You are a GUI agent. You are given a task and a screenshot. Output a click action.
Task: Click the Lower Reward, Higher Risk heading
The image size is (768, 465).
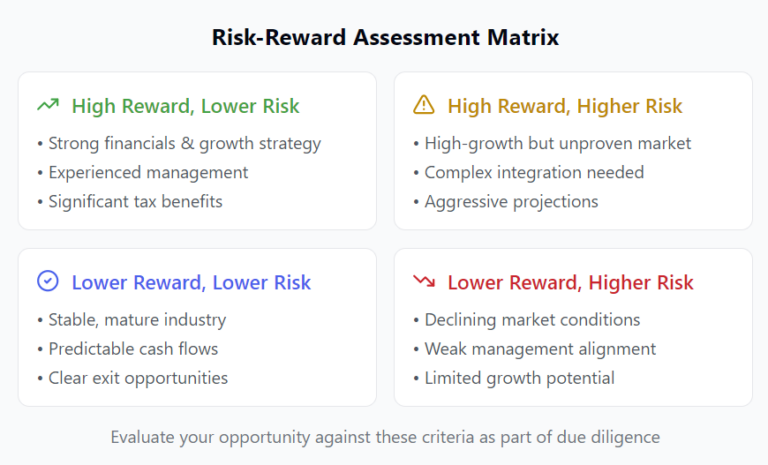coord(570,283)
